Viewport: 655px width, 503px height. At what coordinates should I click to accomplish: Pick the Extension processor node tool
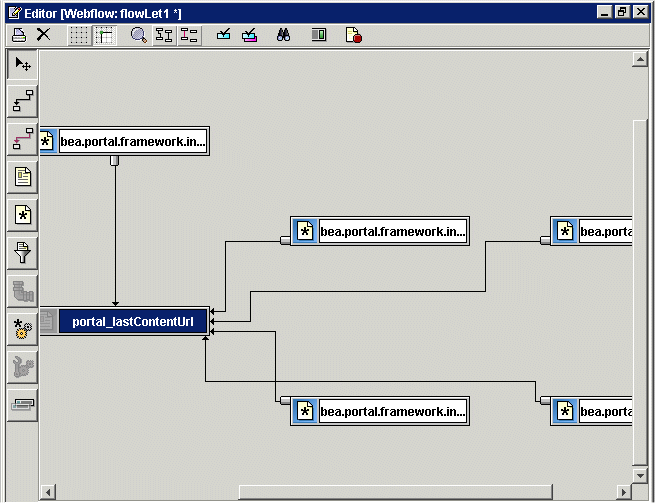23,367
